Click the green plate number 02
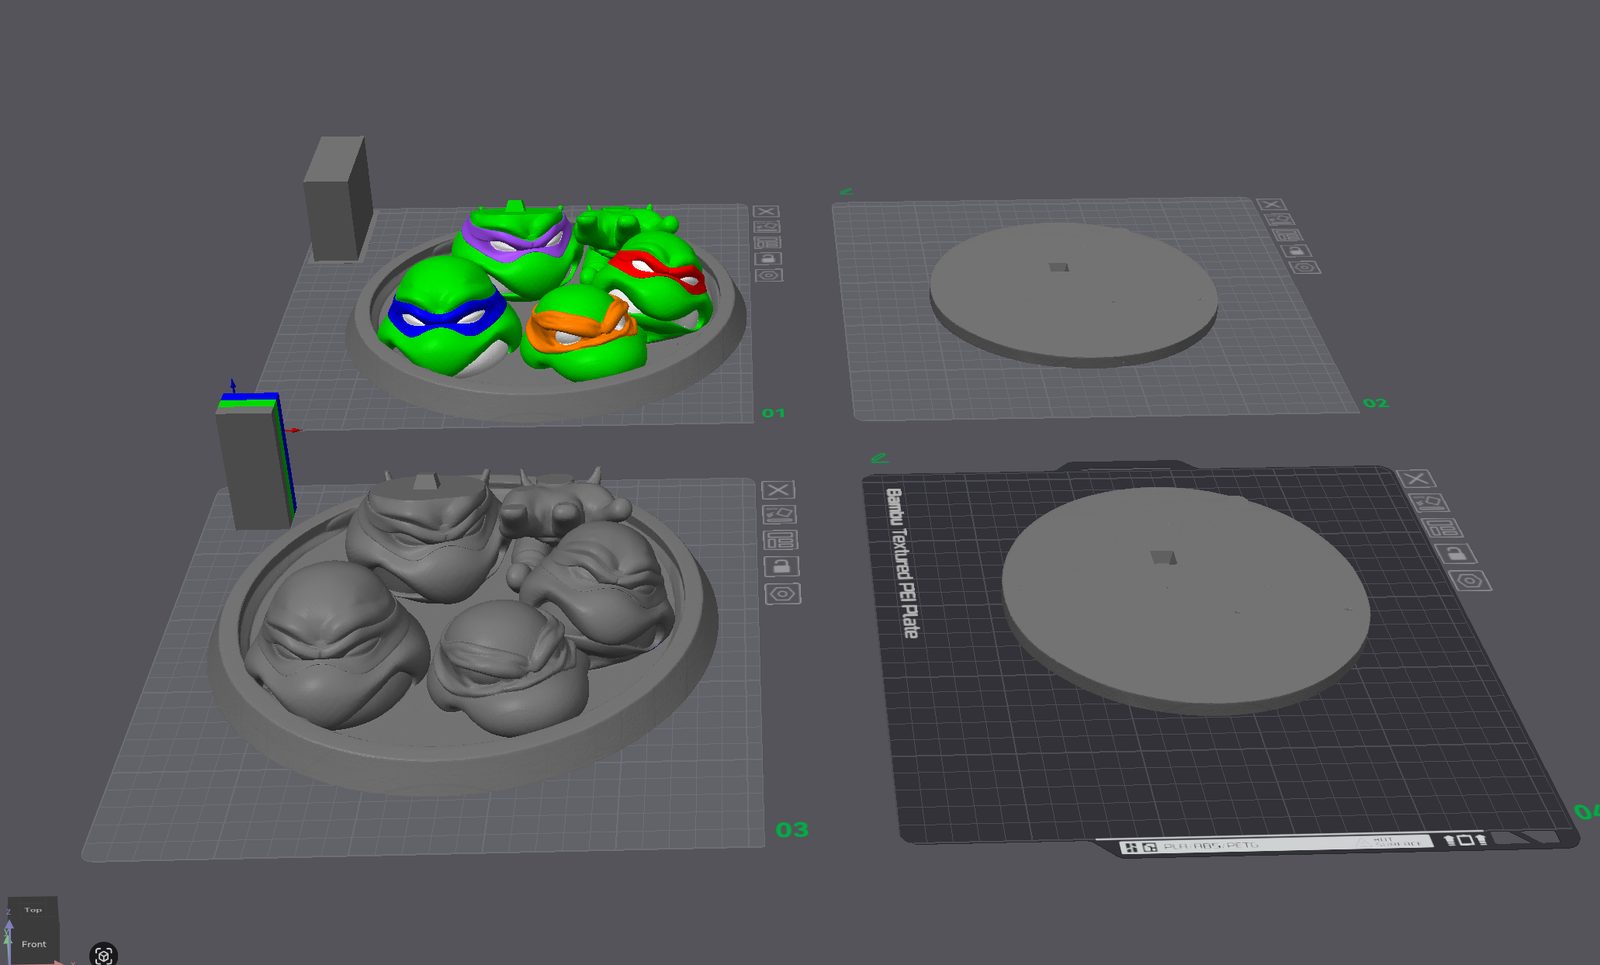The width and height of the screenshot is (1600, 965). pos(1375,403)
